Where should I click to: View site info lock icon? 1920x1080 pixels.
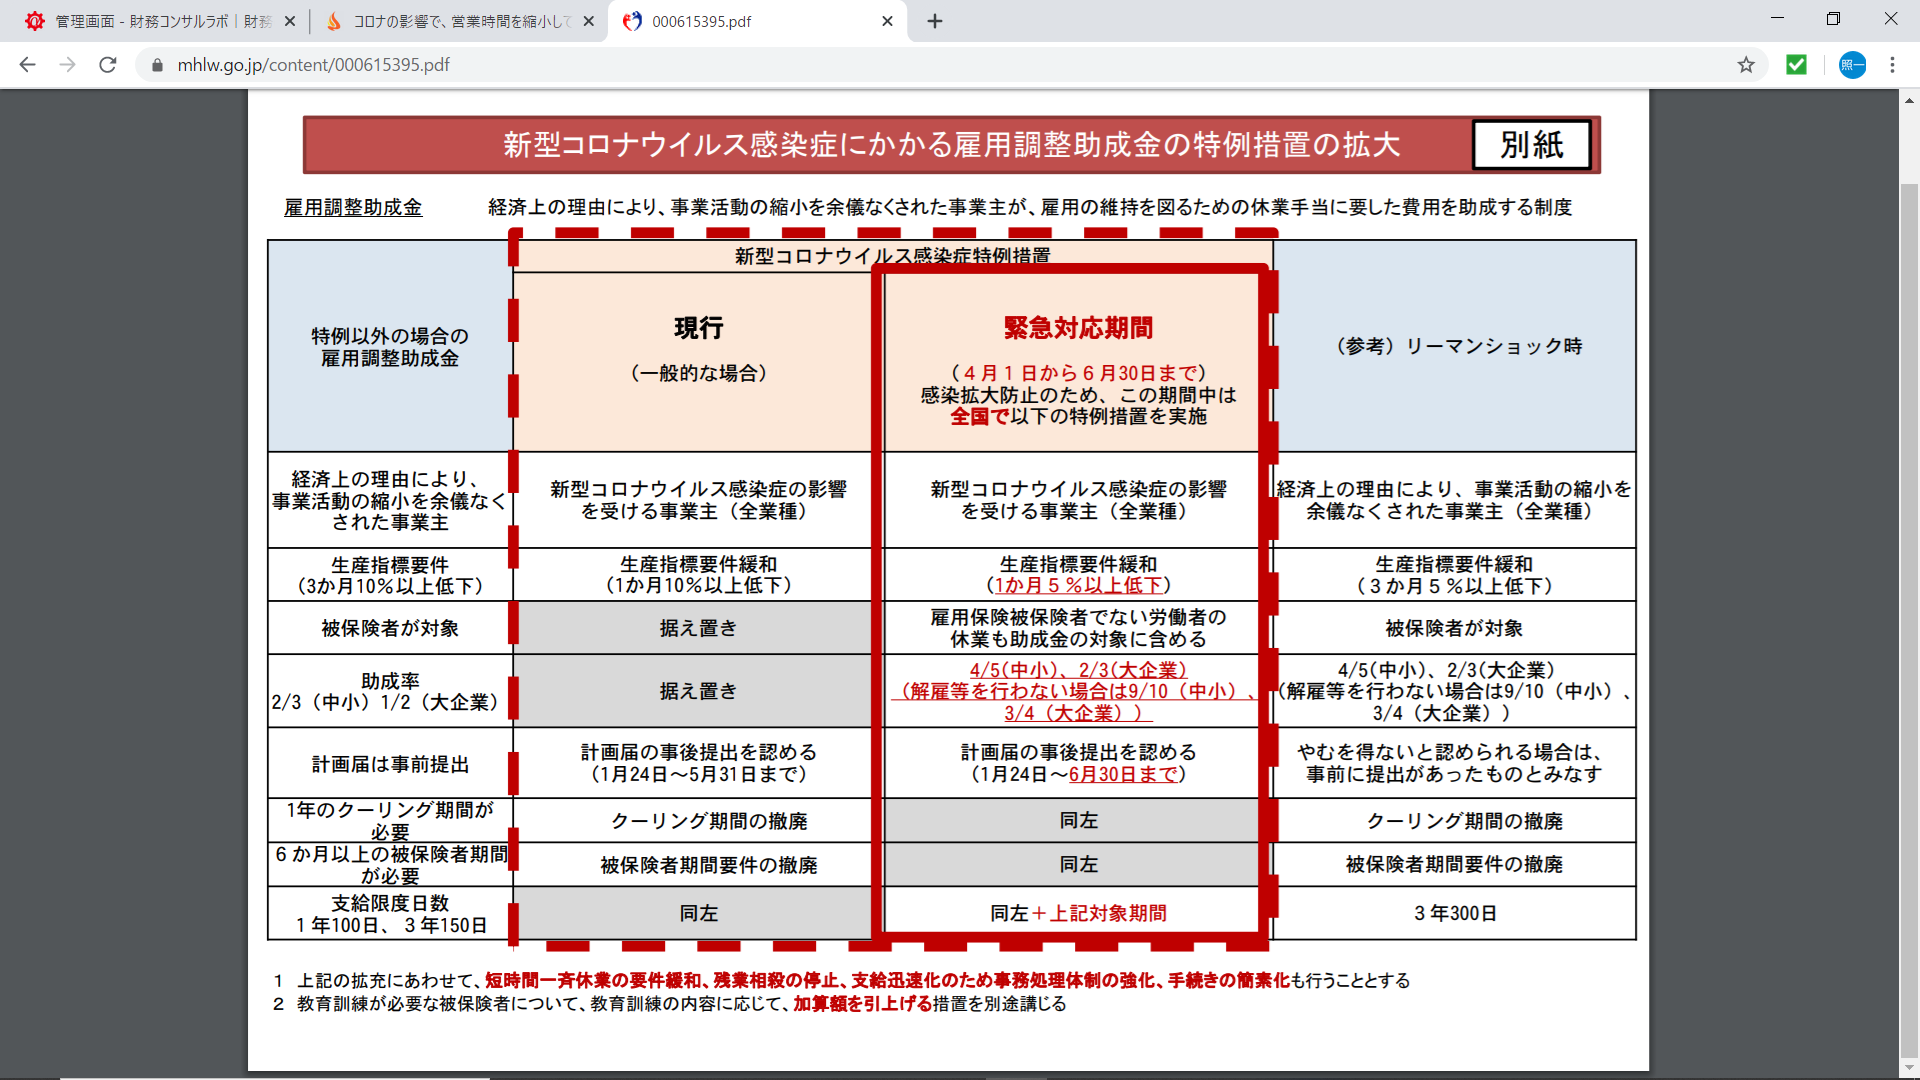[157, 65]
